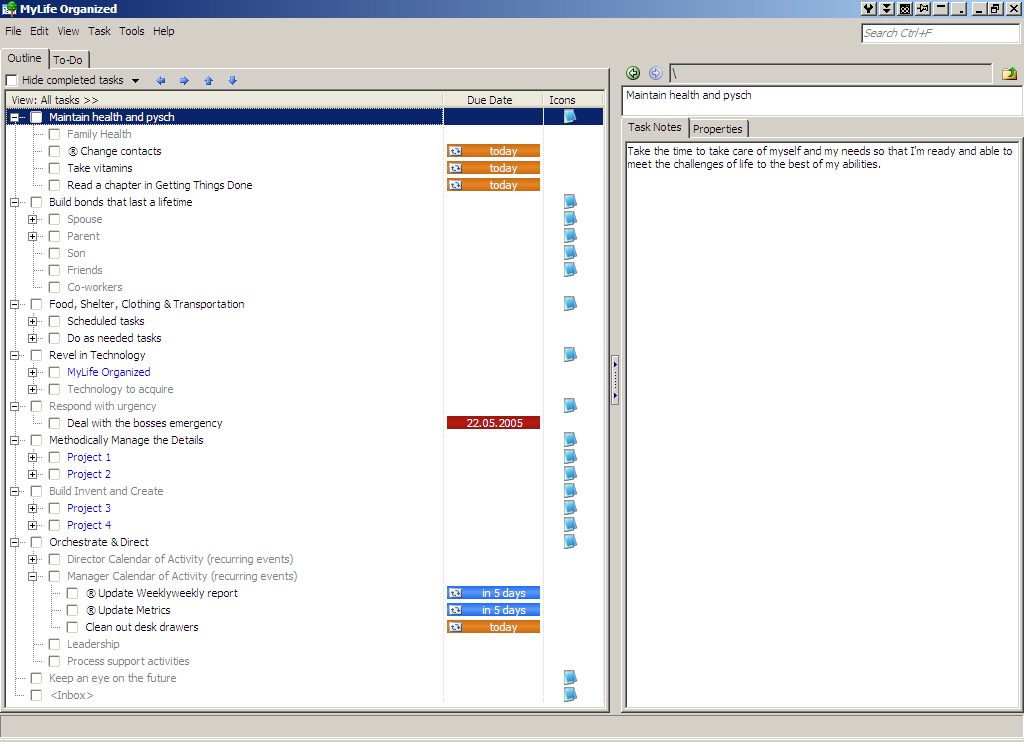Check the Family Health task box
Viewport: 1024px width, 742px height.
pyautogui.click(x=54, y=134)
